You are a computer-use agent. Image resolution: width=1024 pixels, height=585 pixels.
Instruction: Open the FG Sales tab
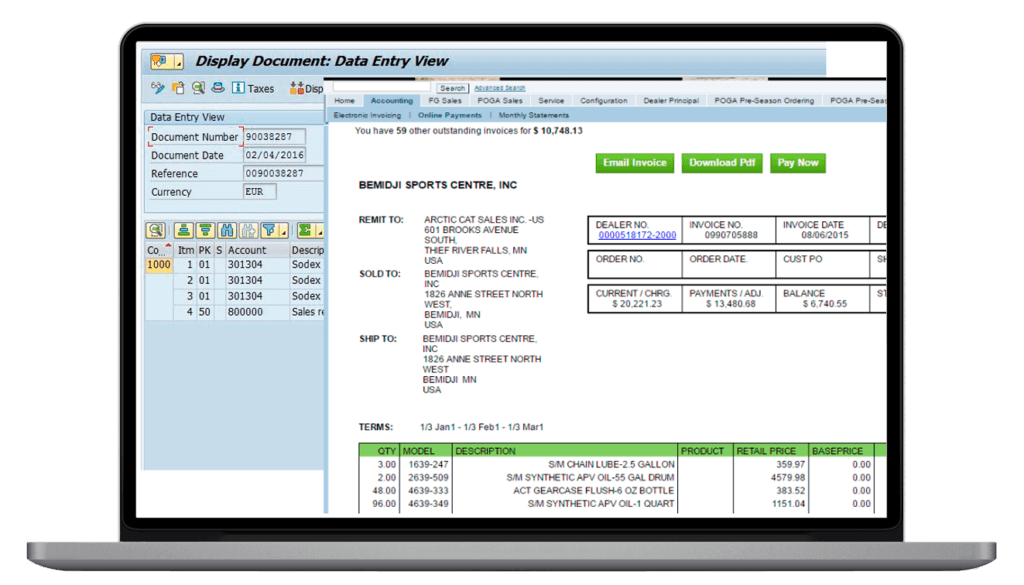445,101
